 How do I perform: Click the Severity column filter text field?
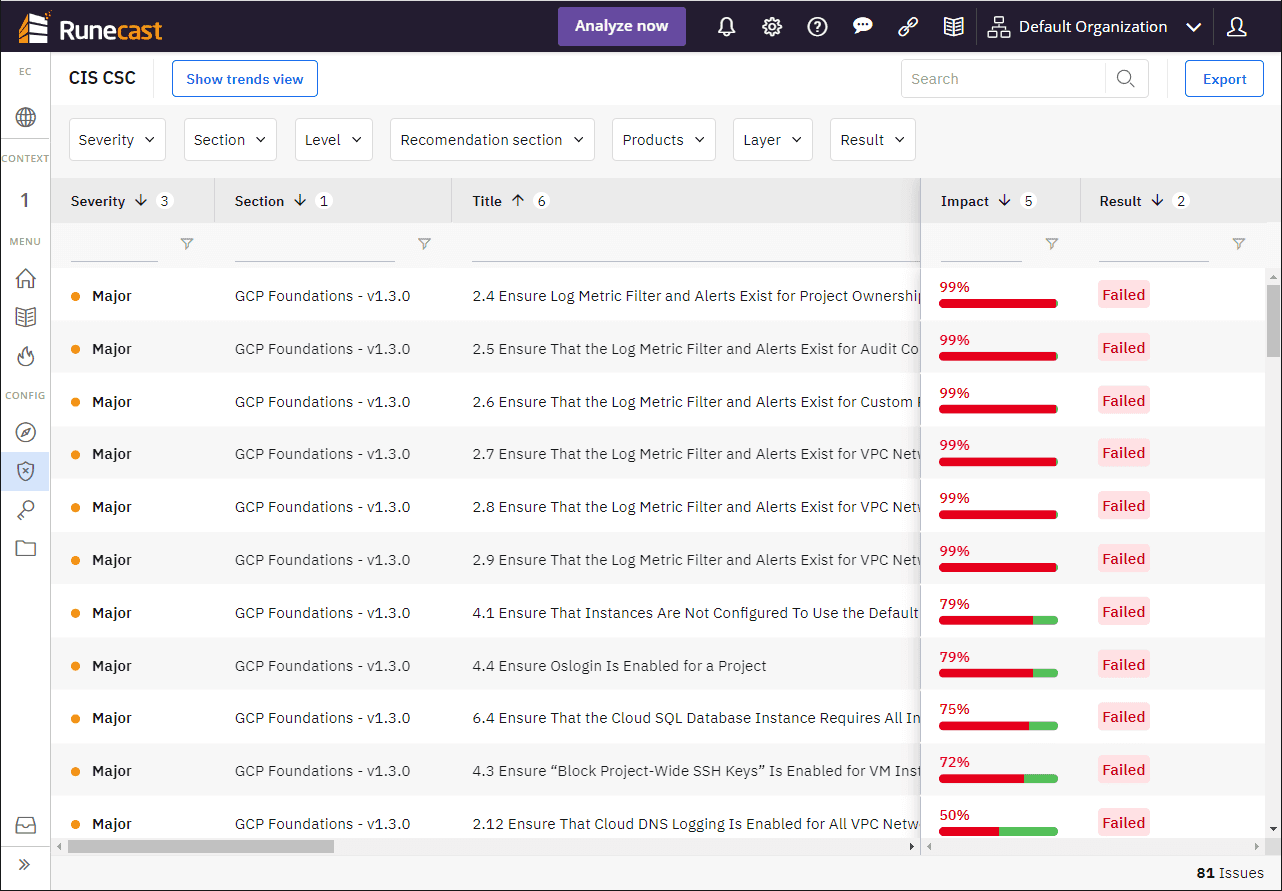(114, 245)
